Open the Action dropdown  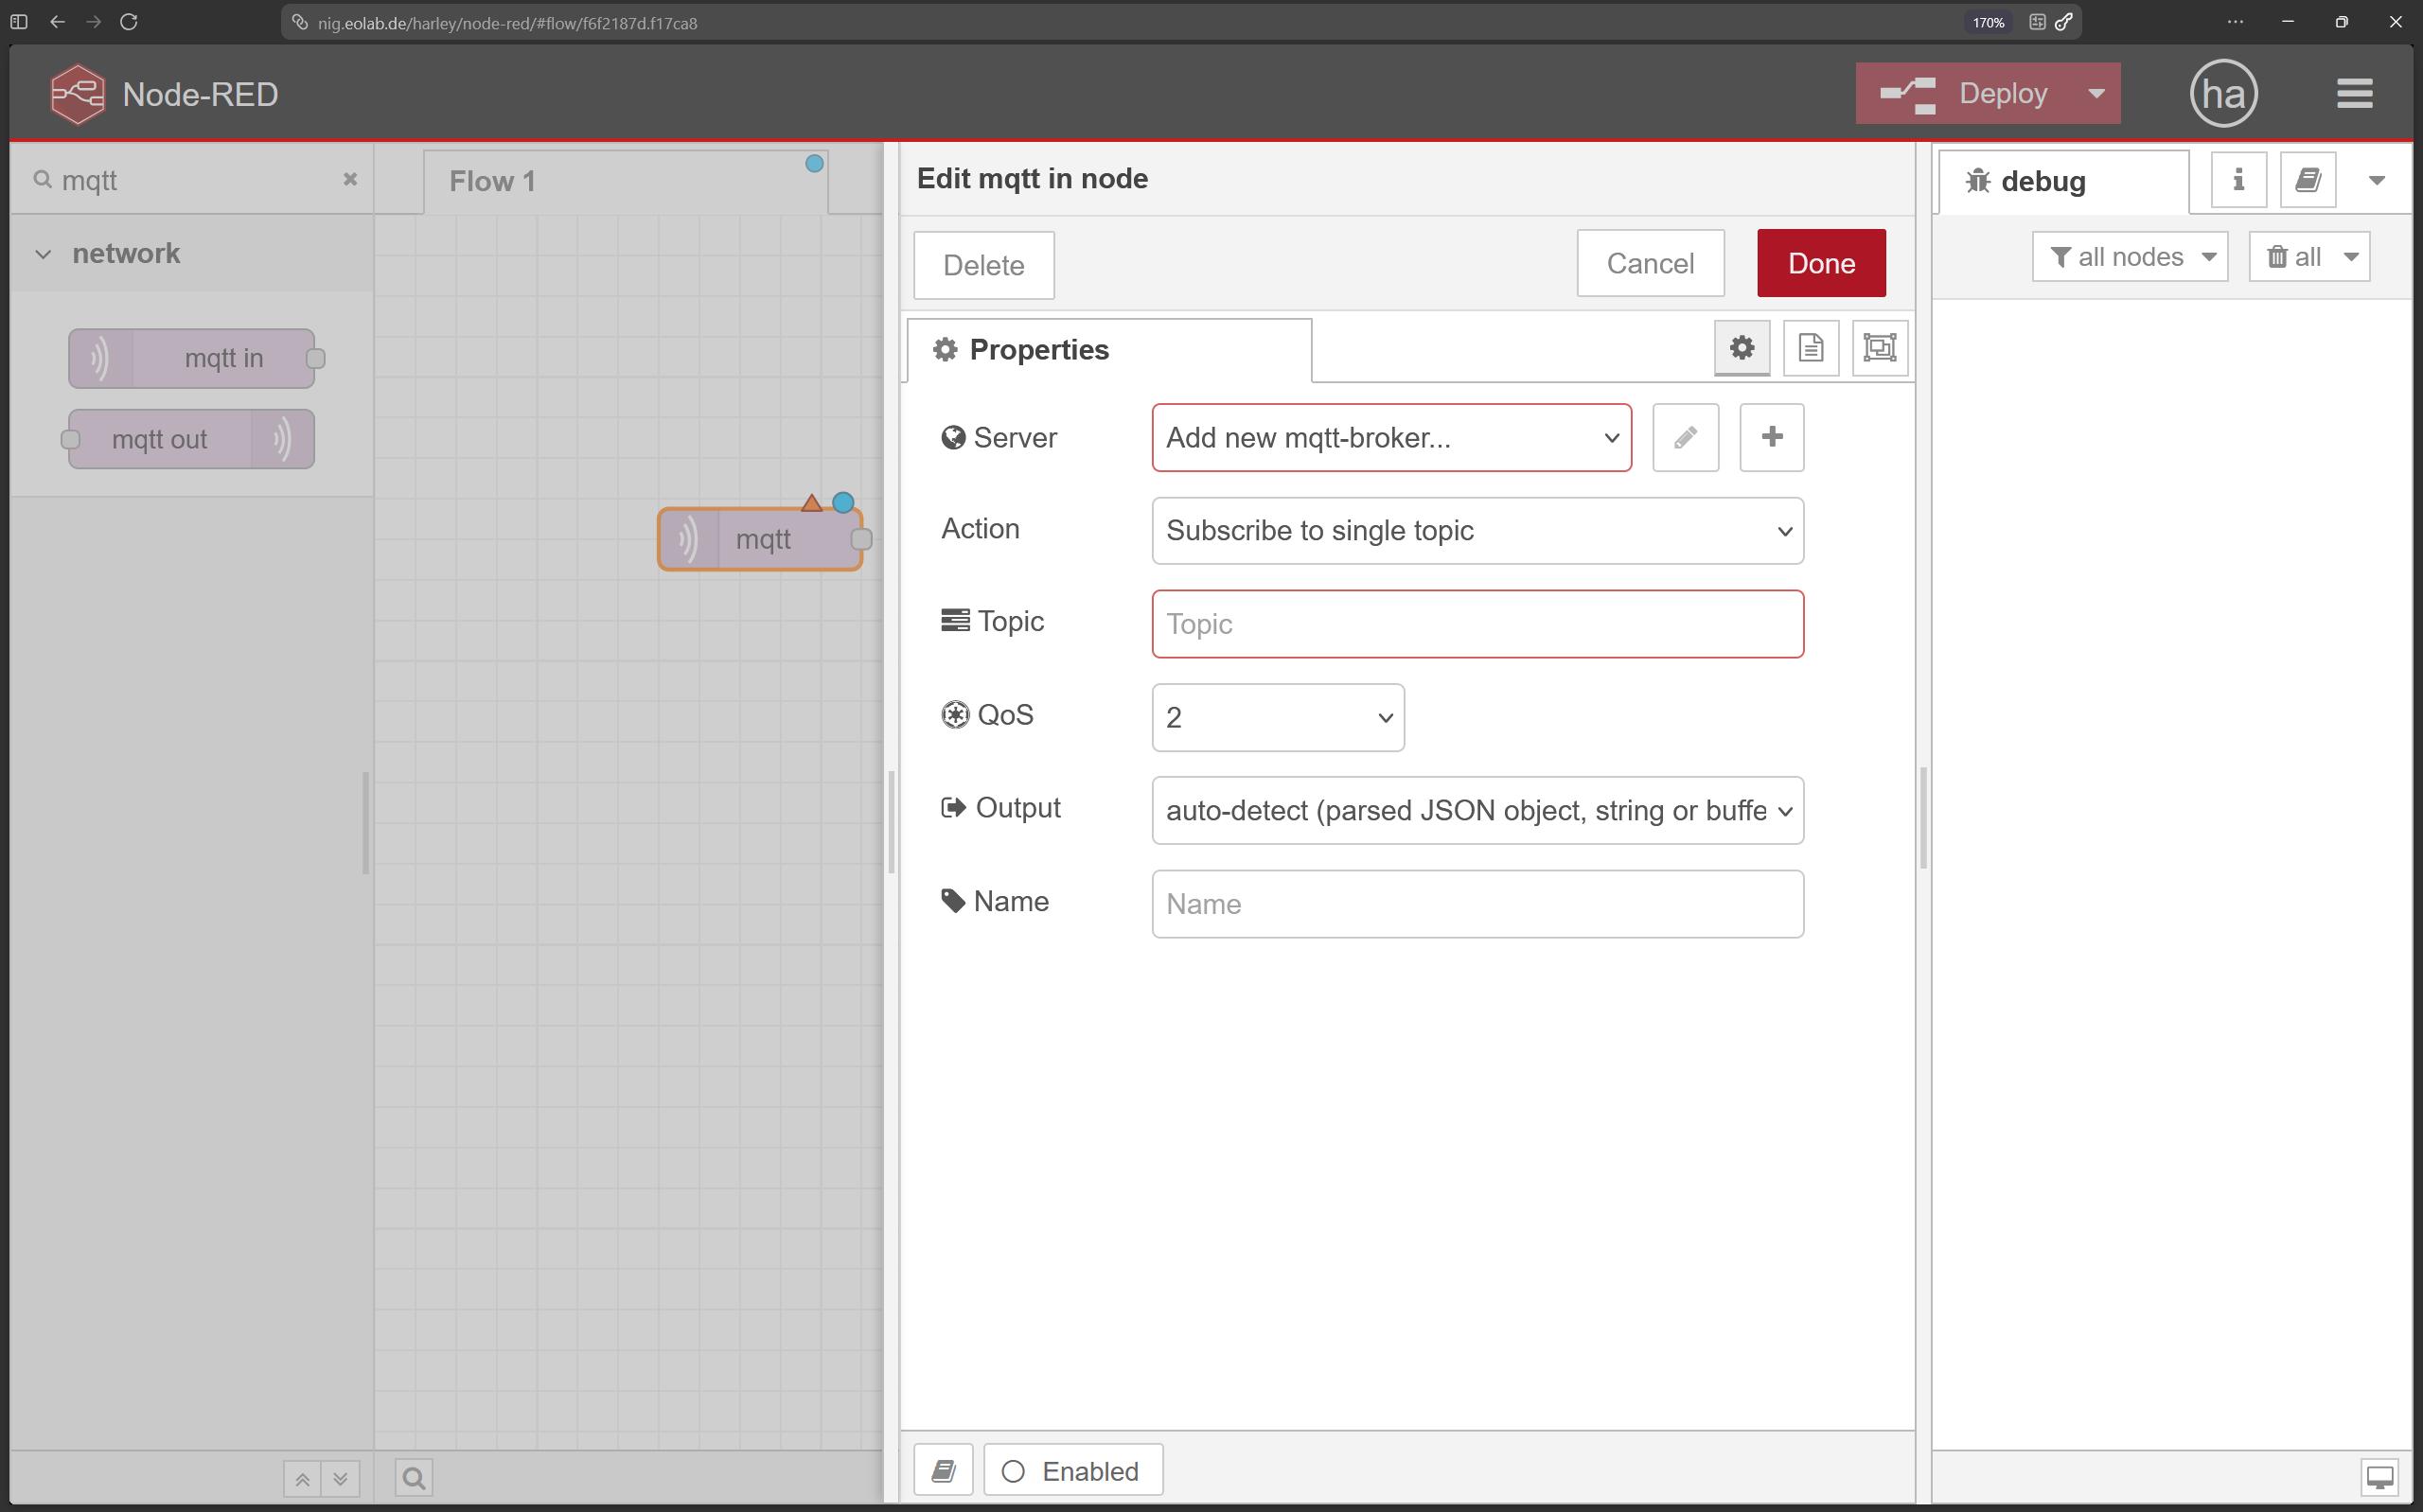pos(1478,531)
